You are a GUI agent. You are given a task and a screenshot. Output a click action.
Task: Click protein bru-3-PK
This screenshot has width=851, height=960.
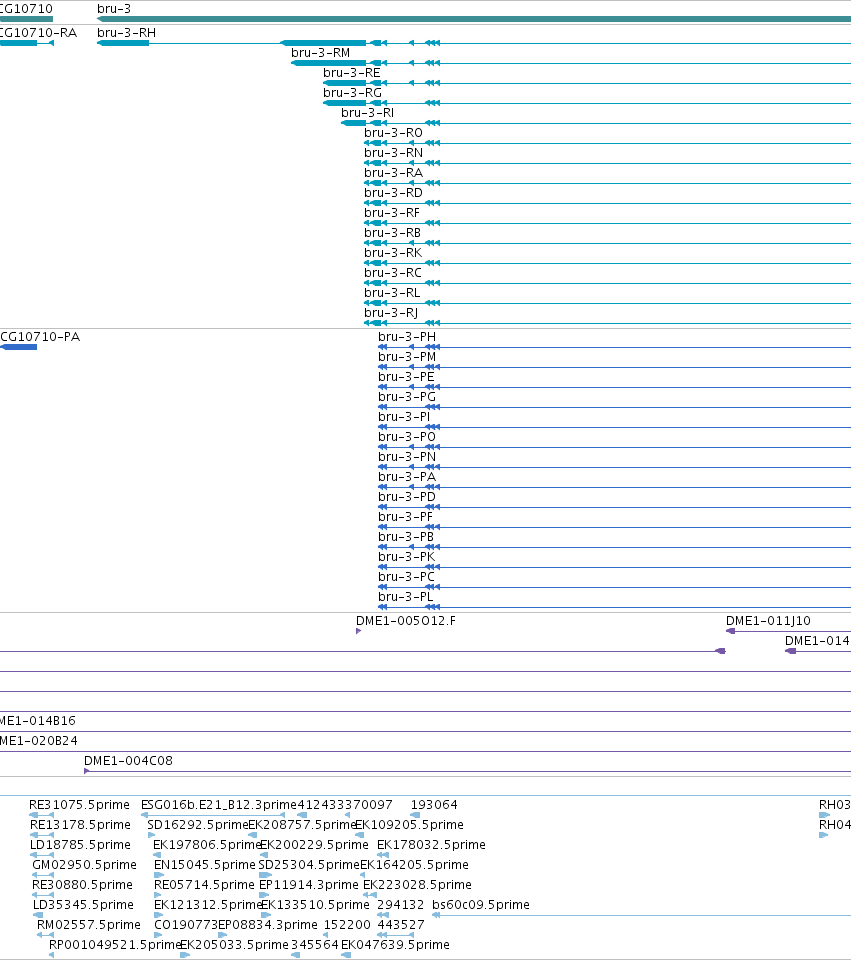[407, 557]
